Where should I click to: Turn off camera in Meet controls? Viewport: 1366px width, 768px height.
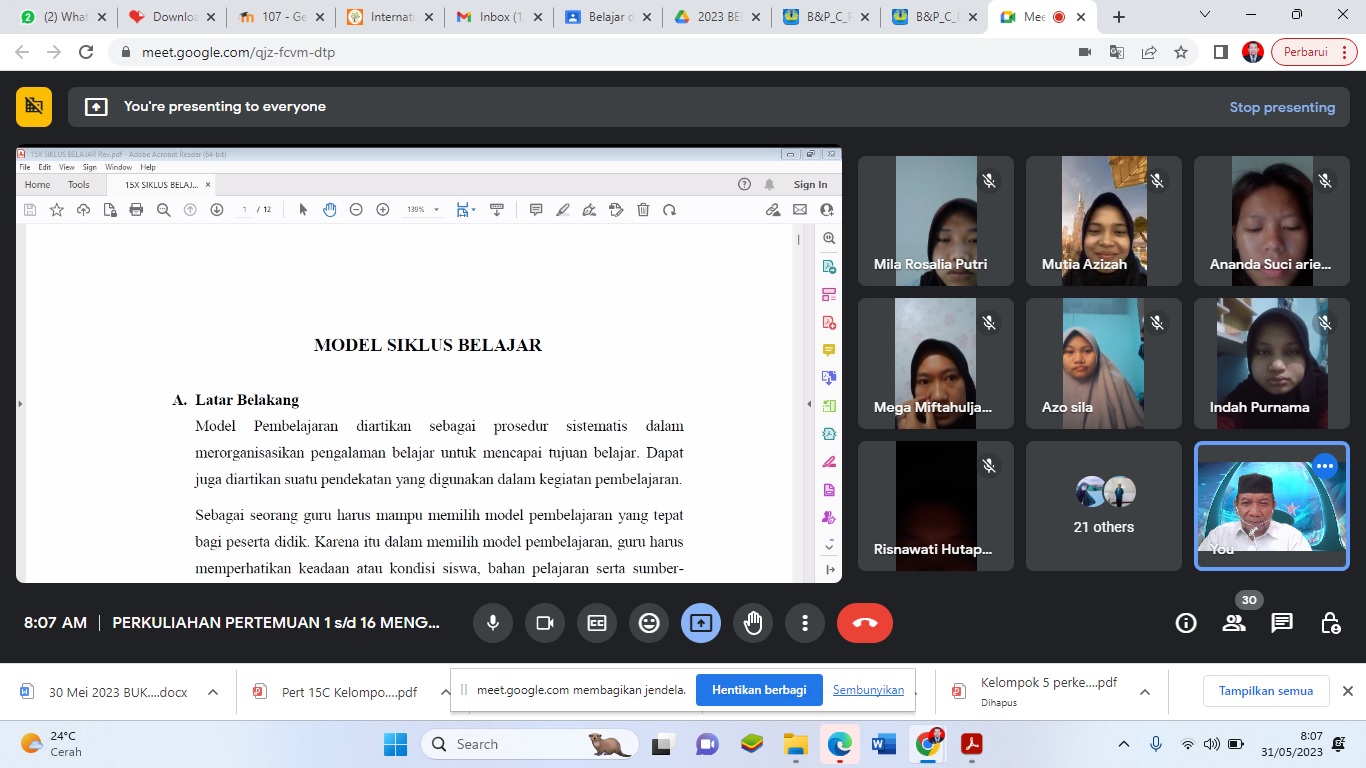[545, 623]
